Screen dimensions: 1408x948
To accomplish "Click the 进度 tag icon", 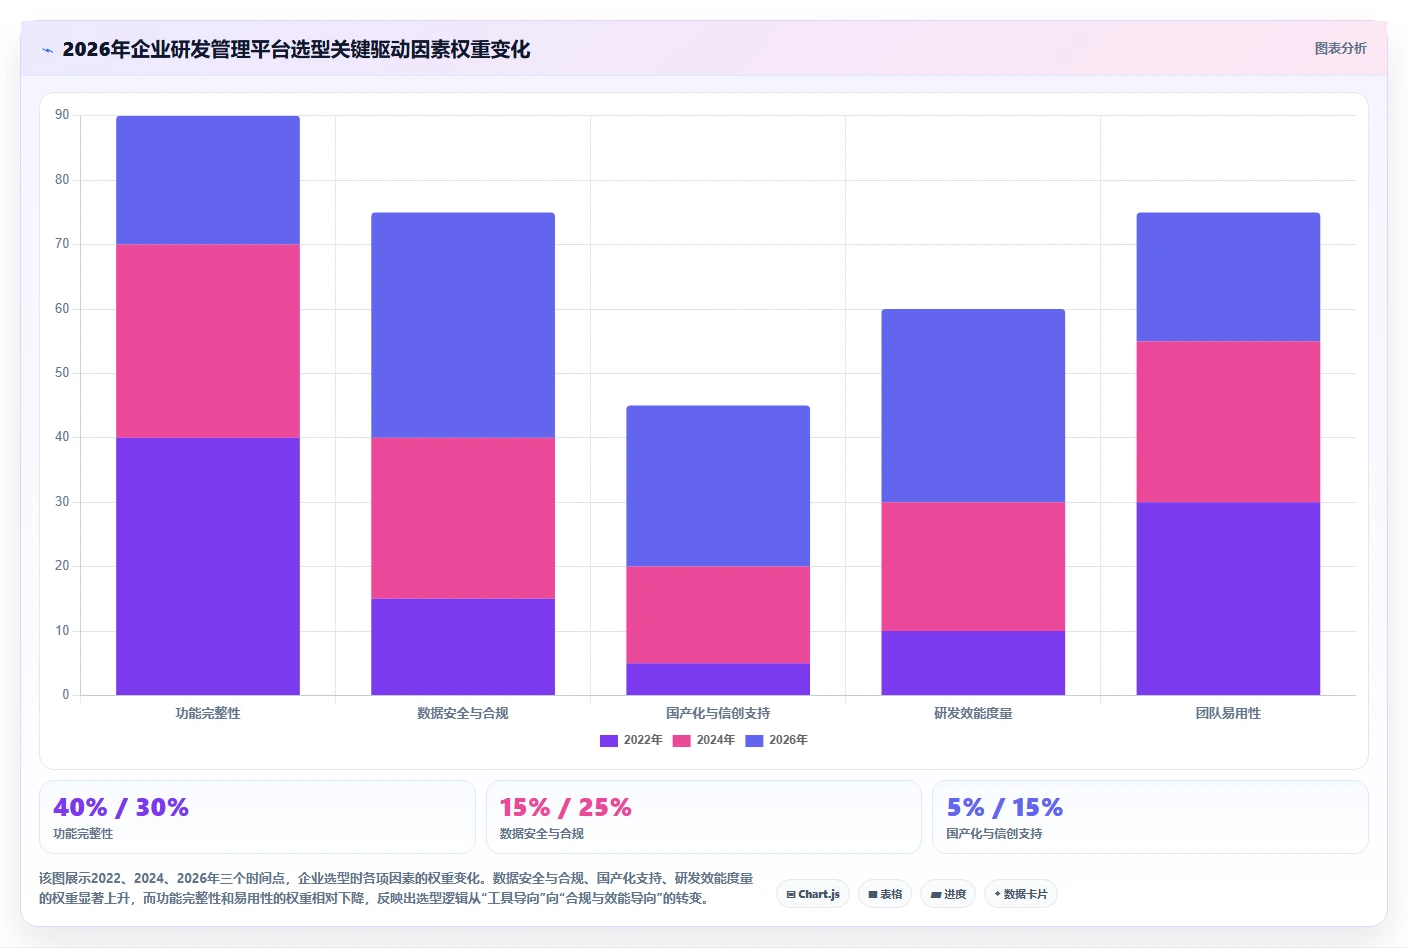I will [x=936, y=895].
